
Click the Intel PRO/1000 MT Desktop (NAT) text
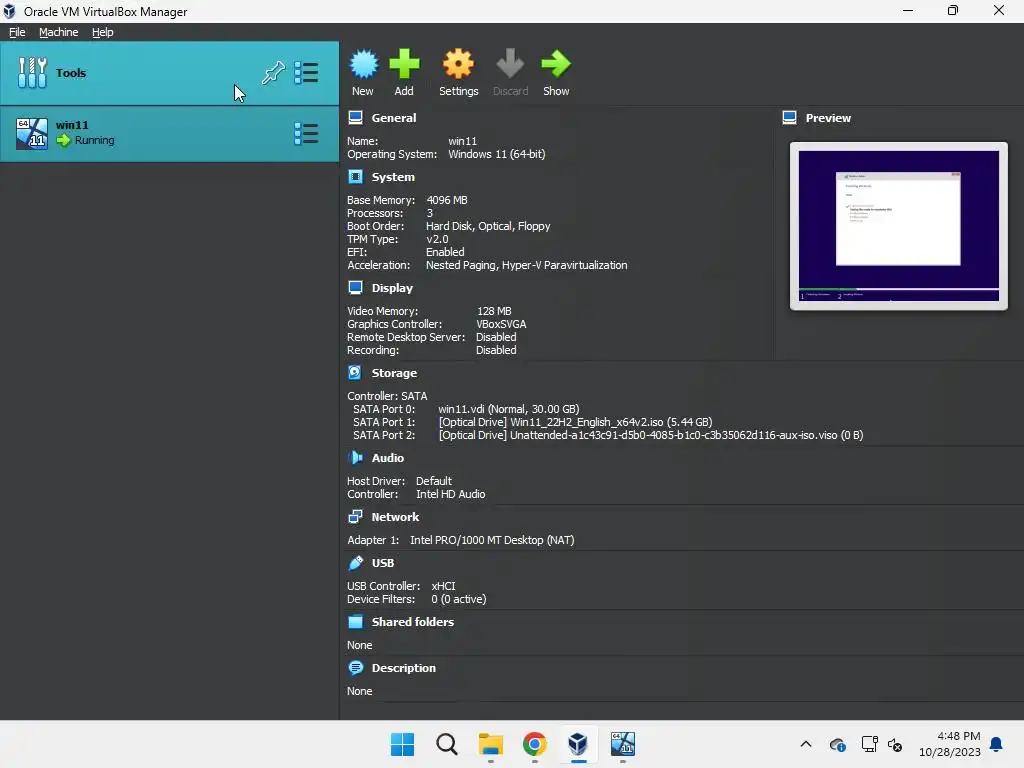click(x=492, y=540)
